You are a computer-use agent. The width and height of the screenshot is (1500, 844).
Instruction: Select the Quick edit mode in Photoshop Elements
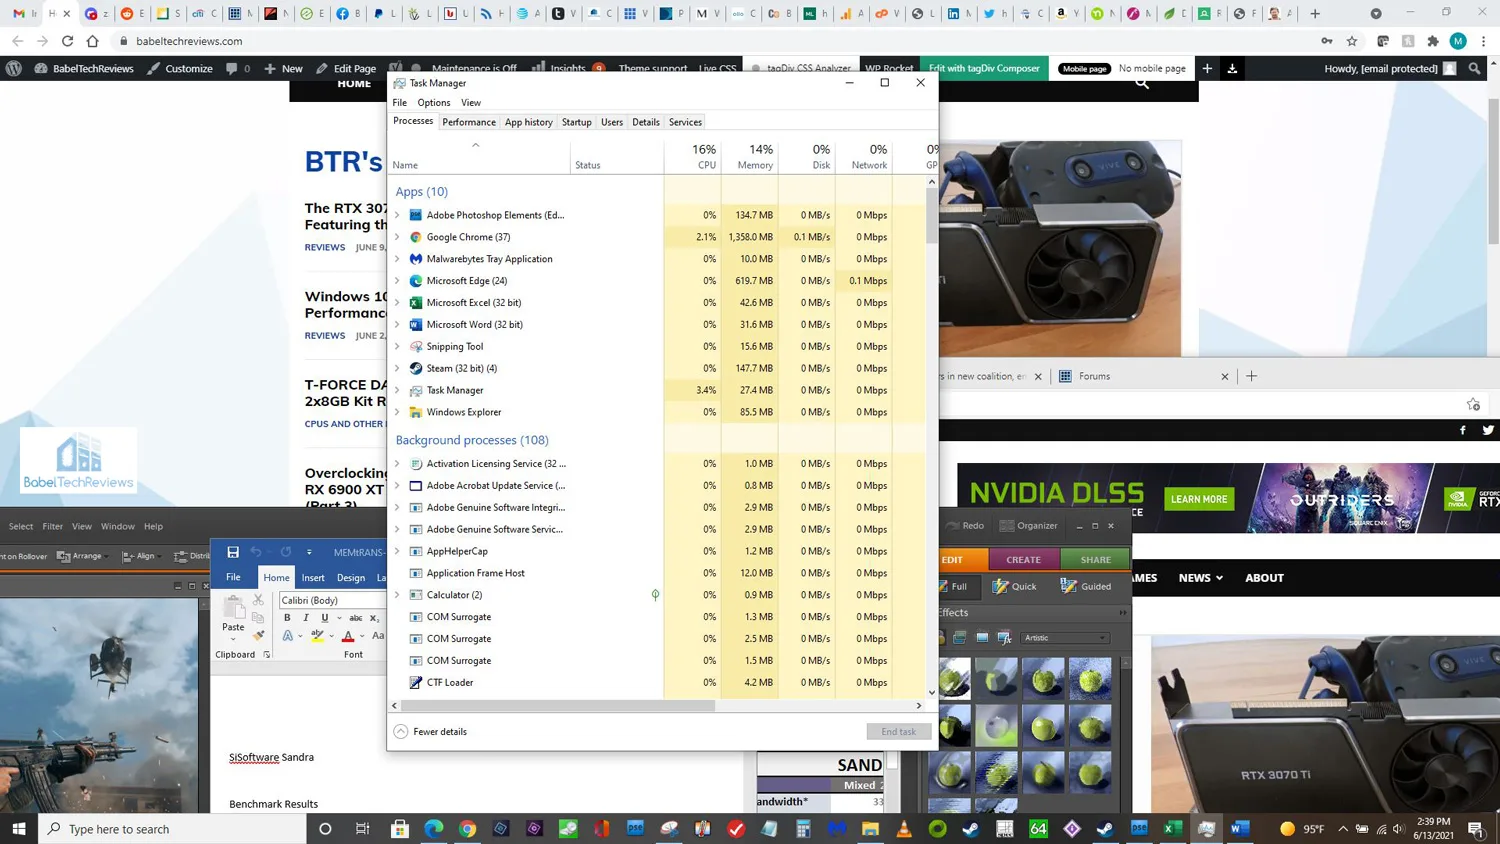click(1015, 587)
